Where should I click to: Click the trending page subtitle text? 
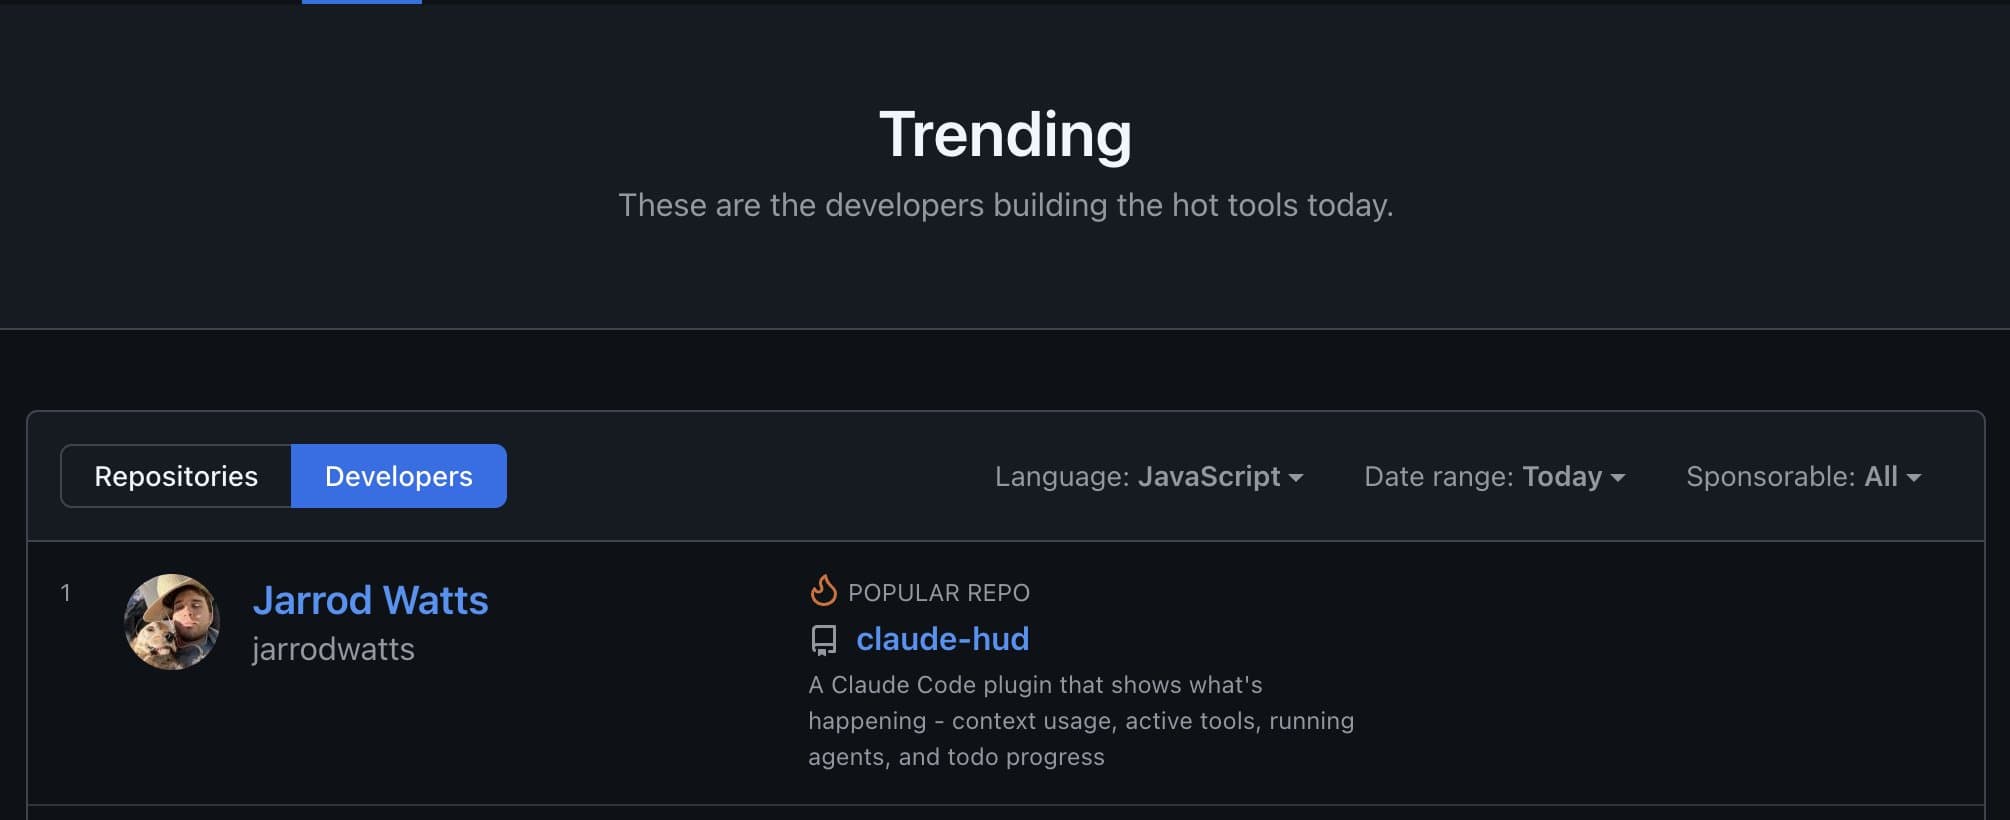coord(1004,205)
